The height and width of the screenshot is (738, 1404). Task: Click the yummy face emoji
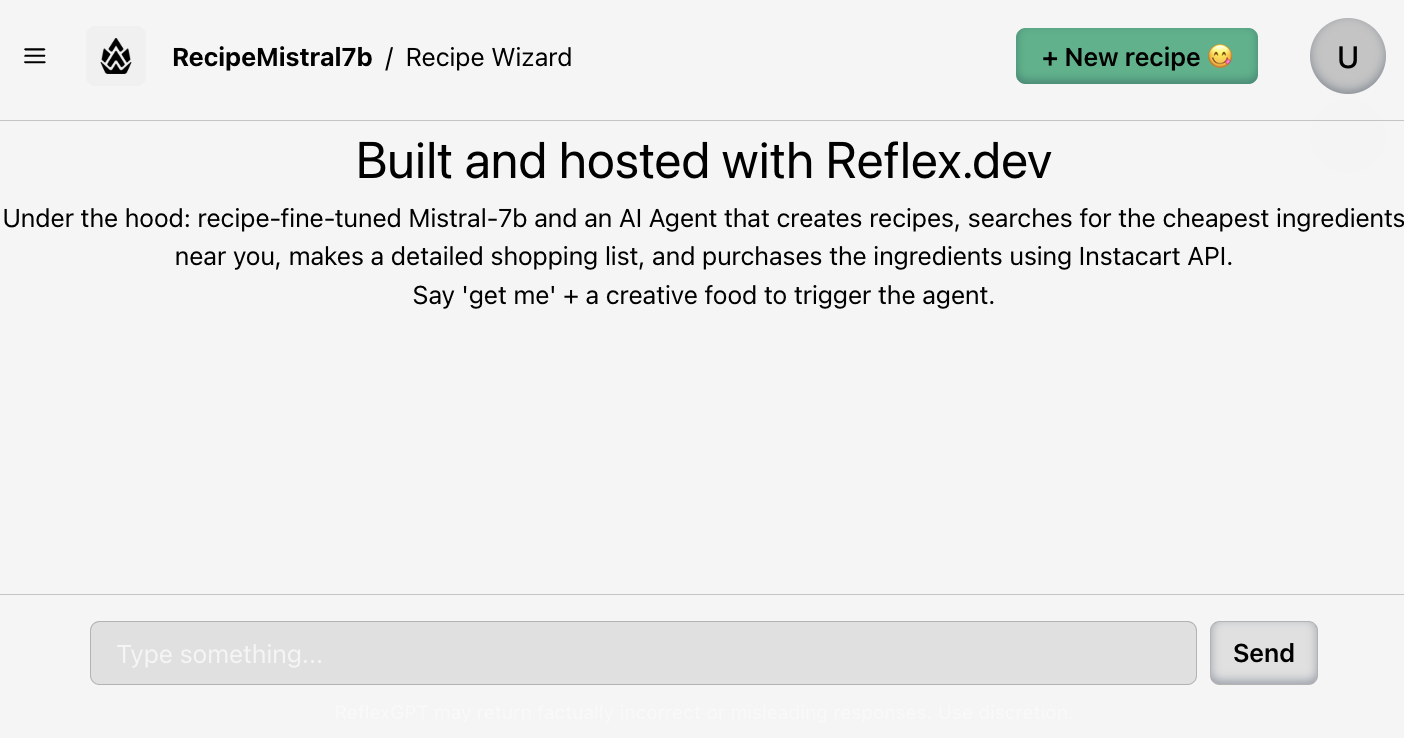[x=1220, y=57]
